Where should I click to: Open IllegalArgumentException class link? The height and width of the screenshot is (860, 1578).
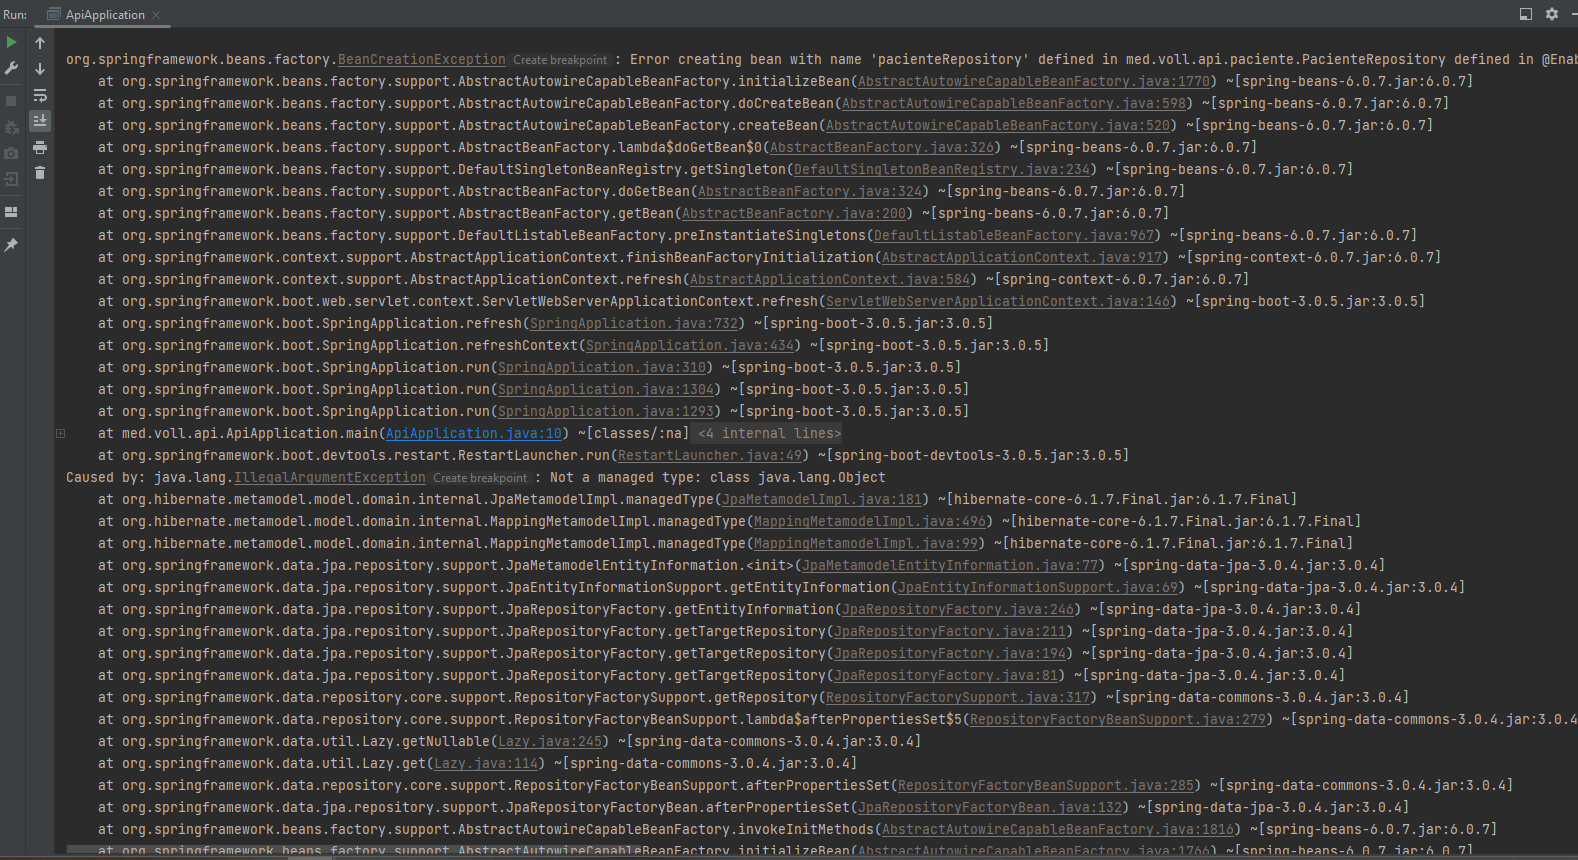(x=330, y=478)
